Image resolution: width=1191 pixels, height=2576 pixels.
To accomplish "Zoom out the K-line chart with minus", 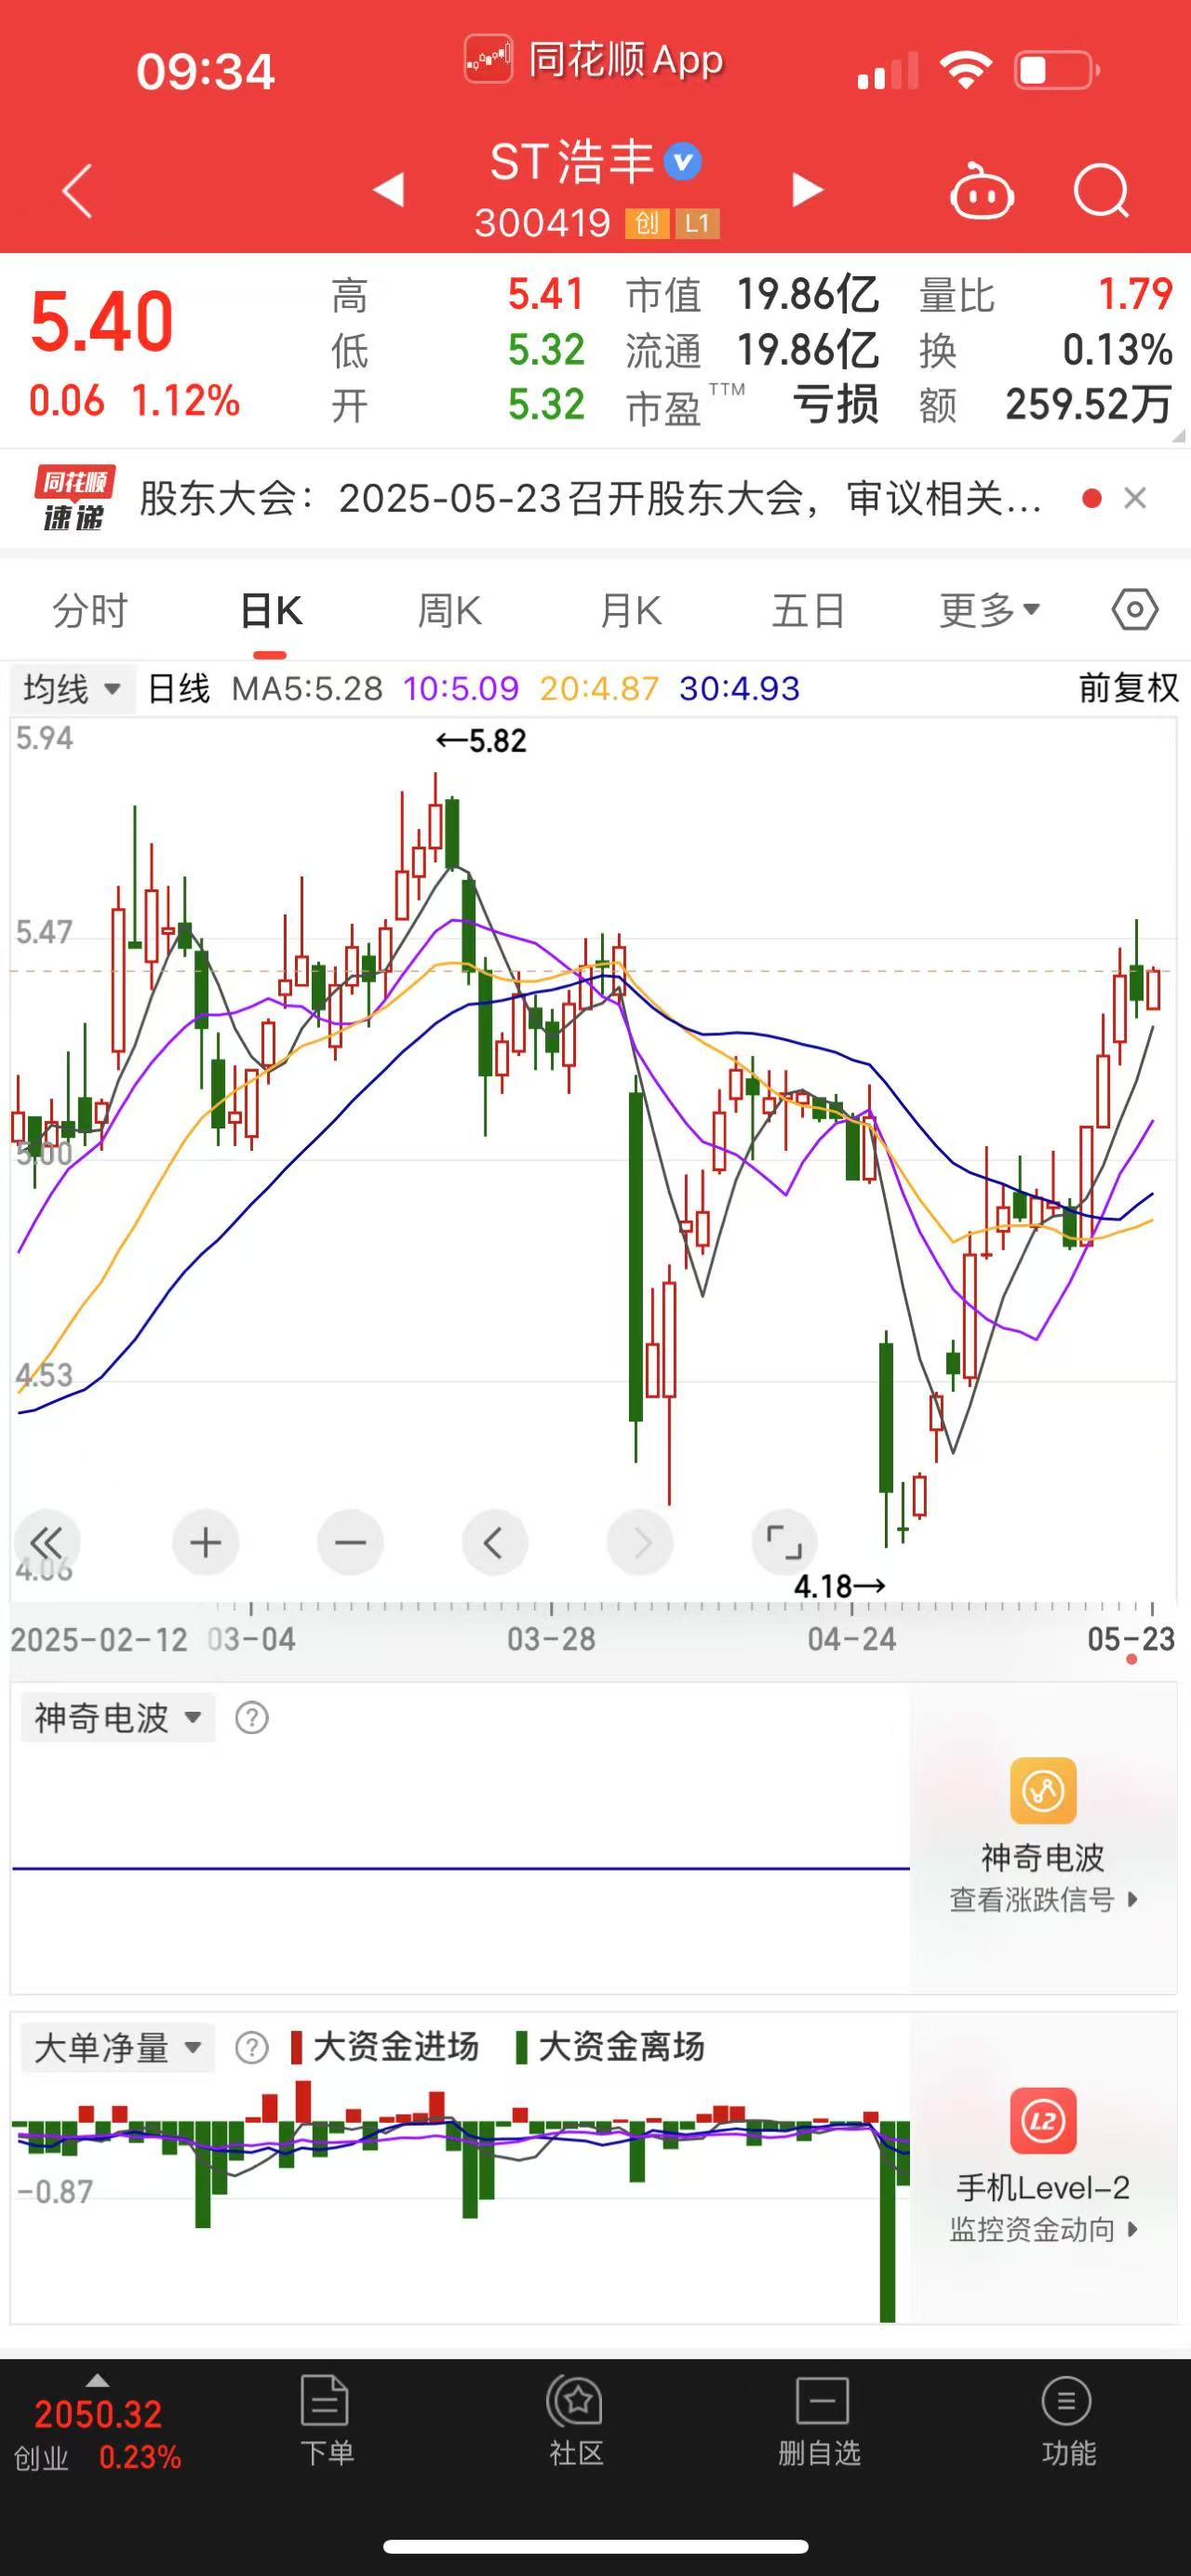I will pyautogui.click(x=350, y=1543).
